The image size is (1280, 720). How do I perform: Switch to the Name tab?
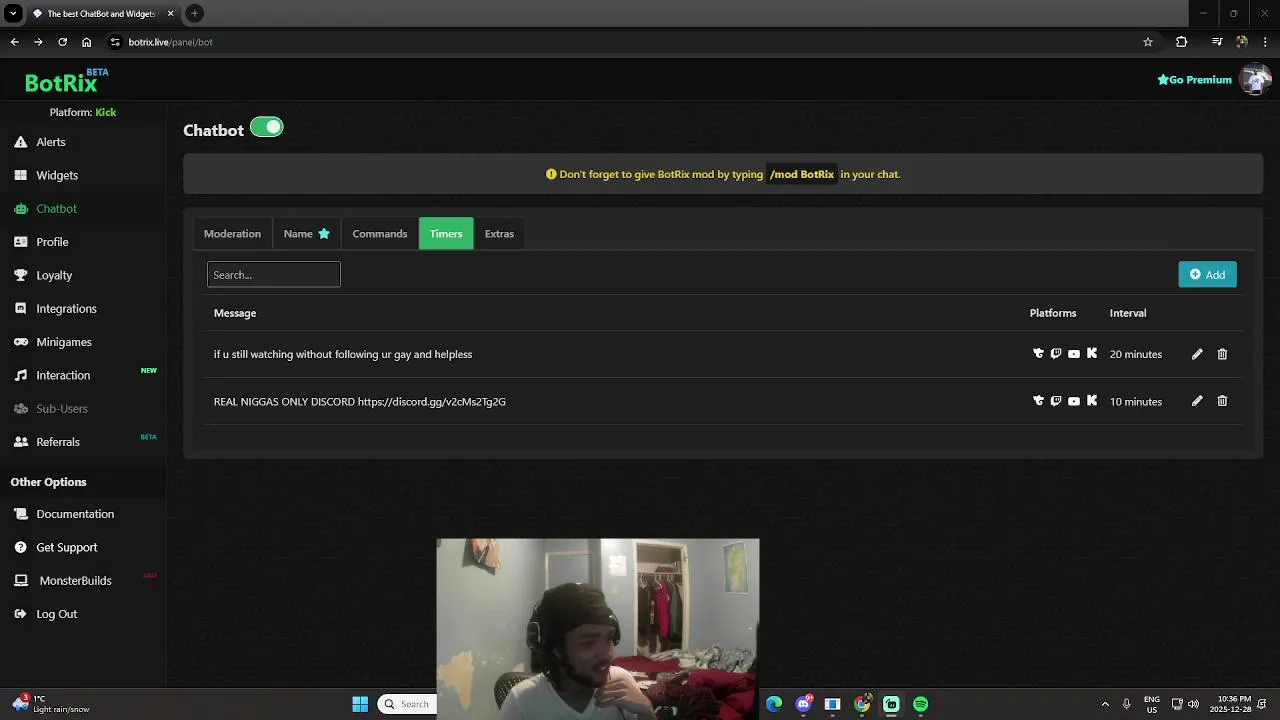pos(306,234)
